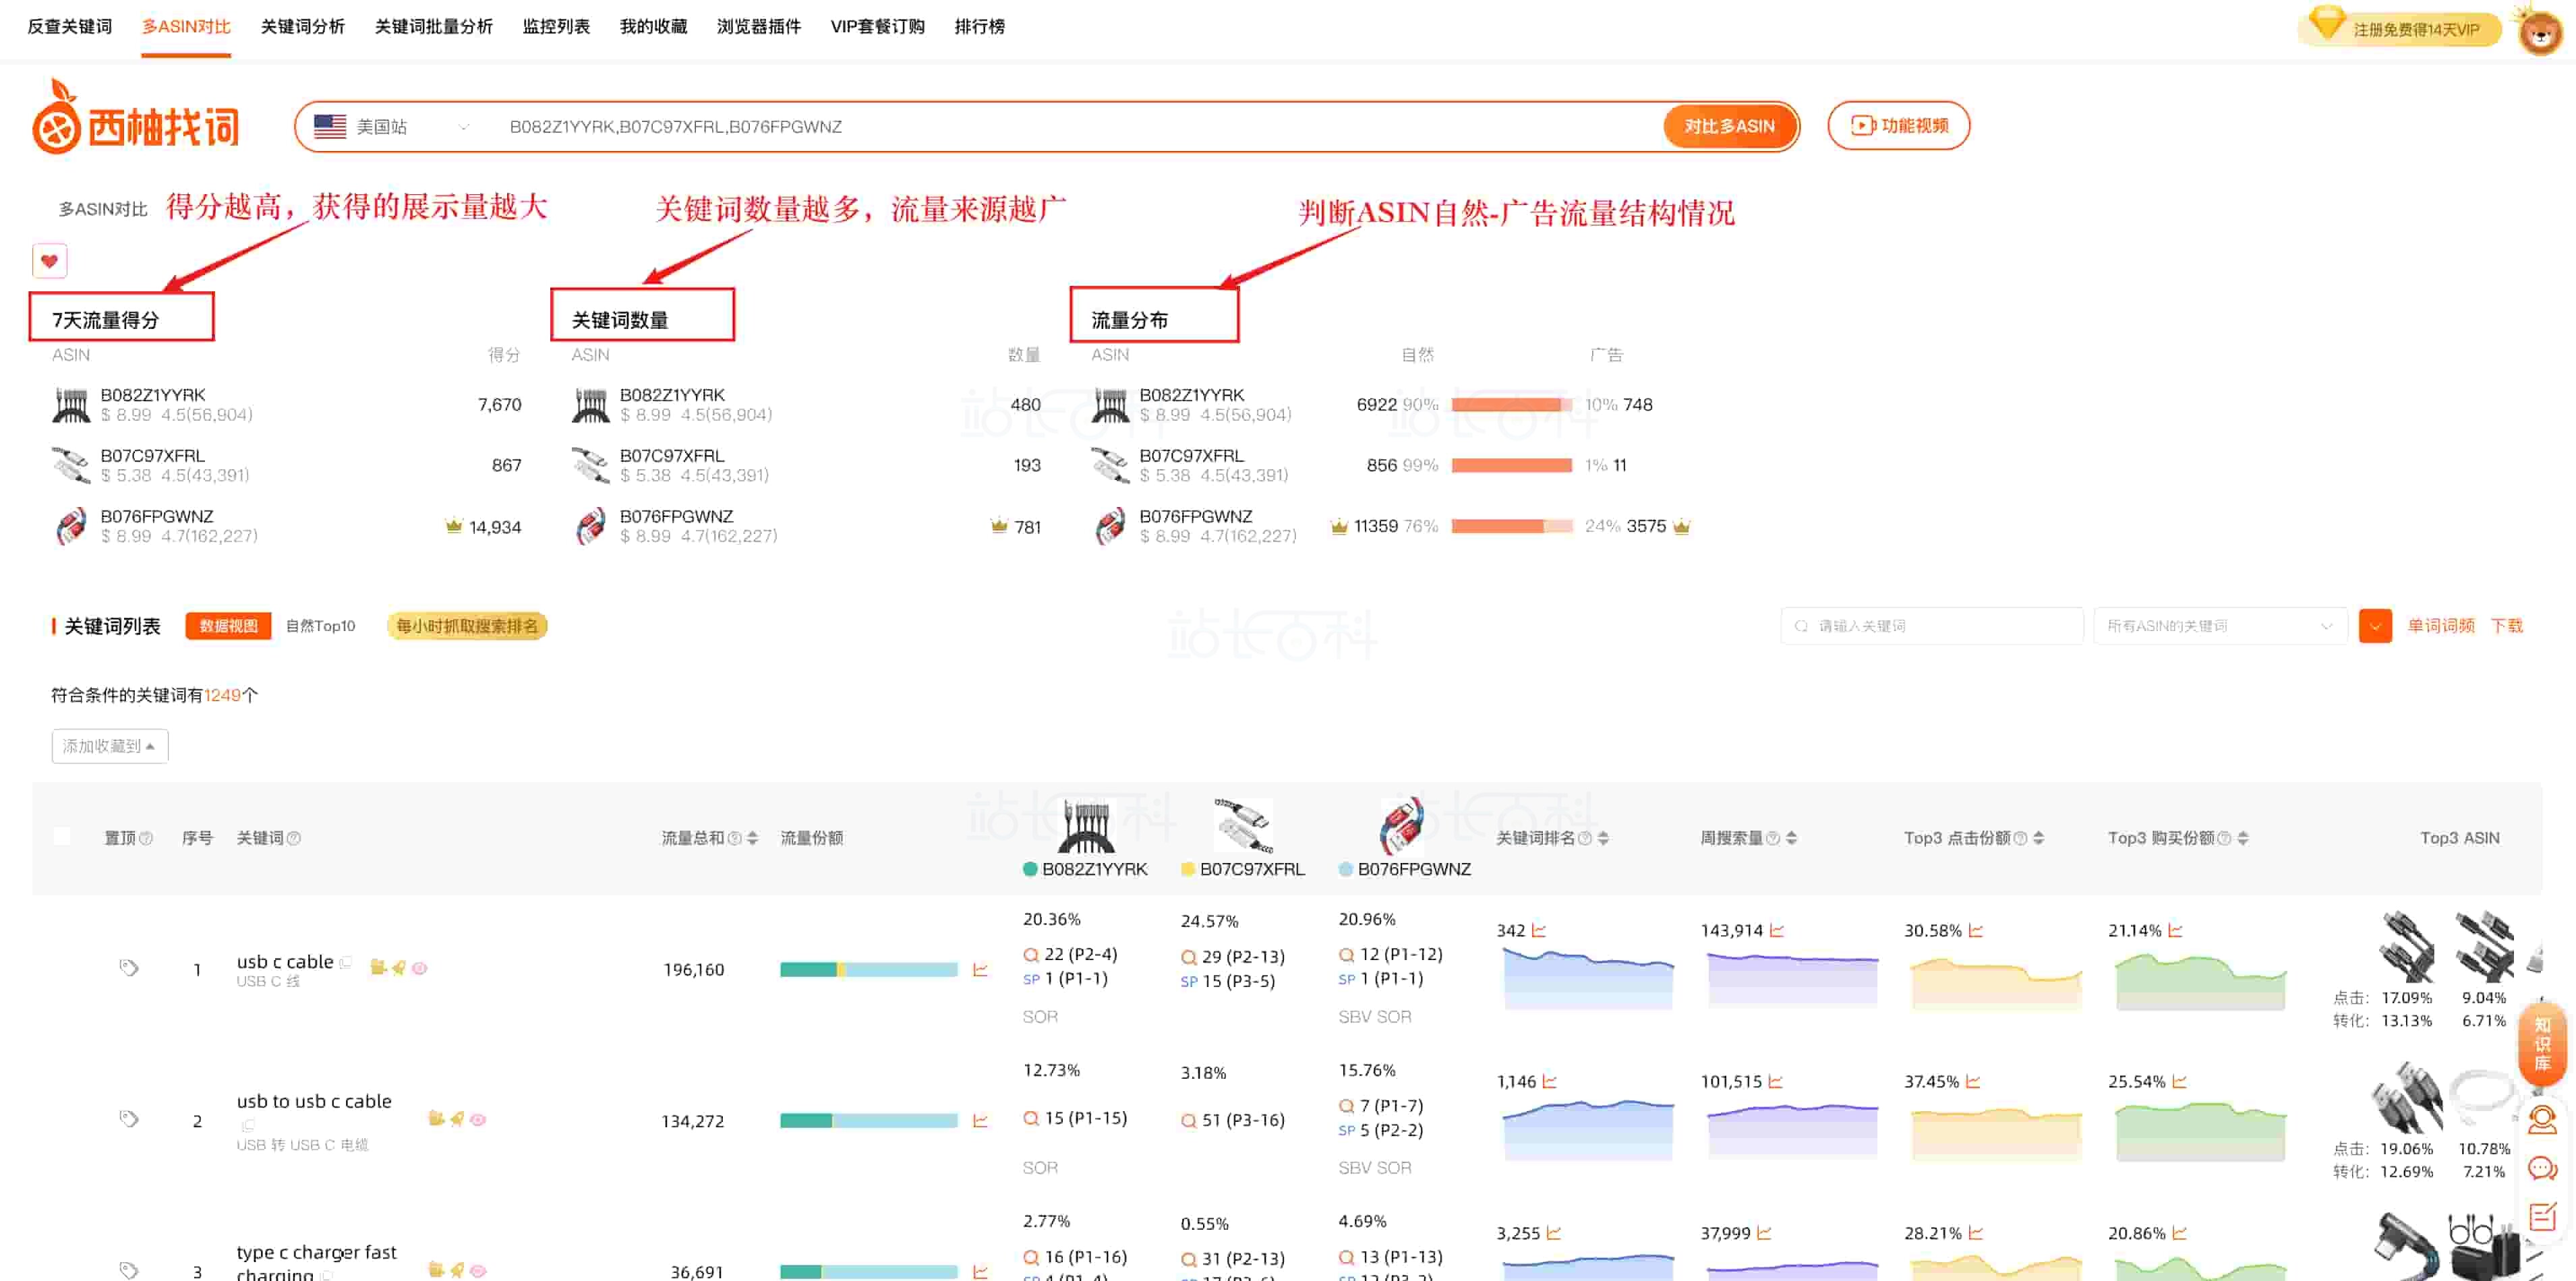This screenshot has height=1281, width=2576.
Task: Click rocket icon beside 'usb c cable'
Action: (399, 967)
